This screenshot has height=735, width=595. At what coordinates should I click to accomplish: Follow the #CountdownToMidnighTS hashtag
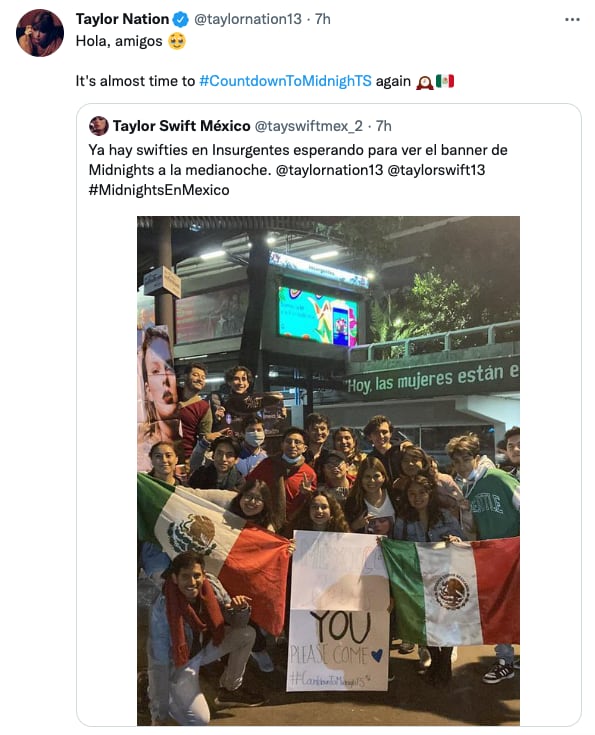pyautogui.click(x=285, y=81)
